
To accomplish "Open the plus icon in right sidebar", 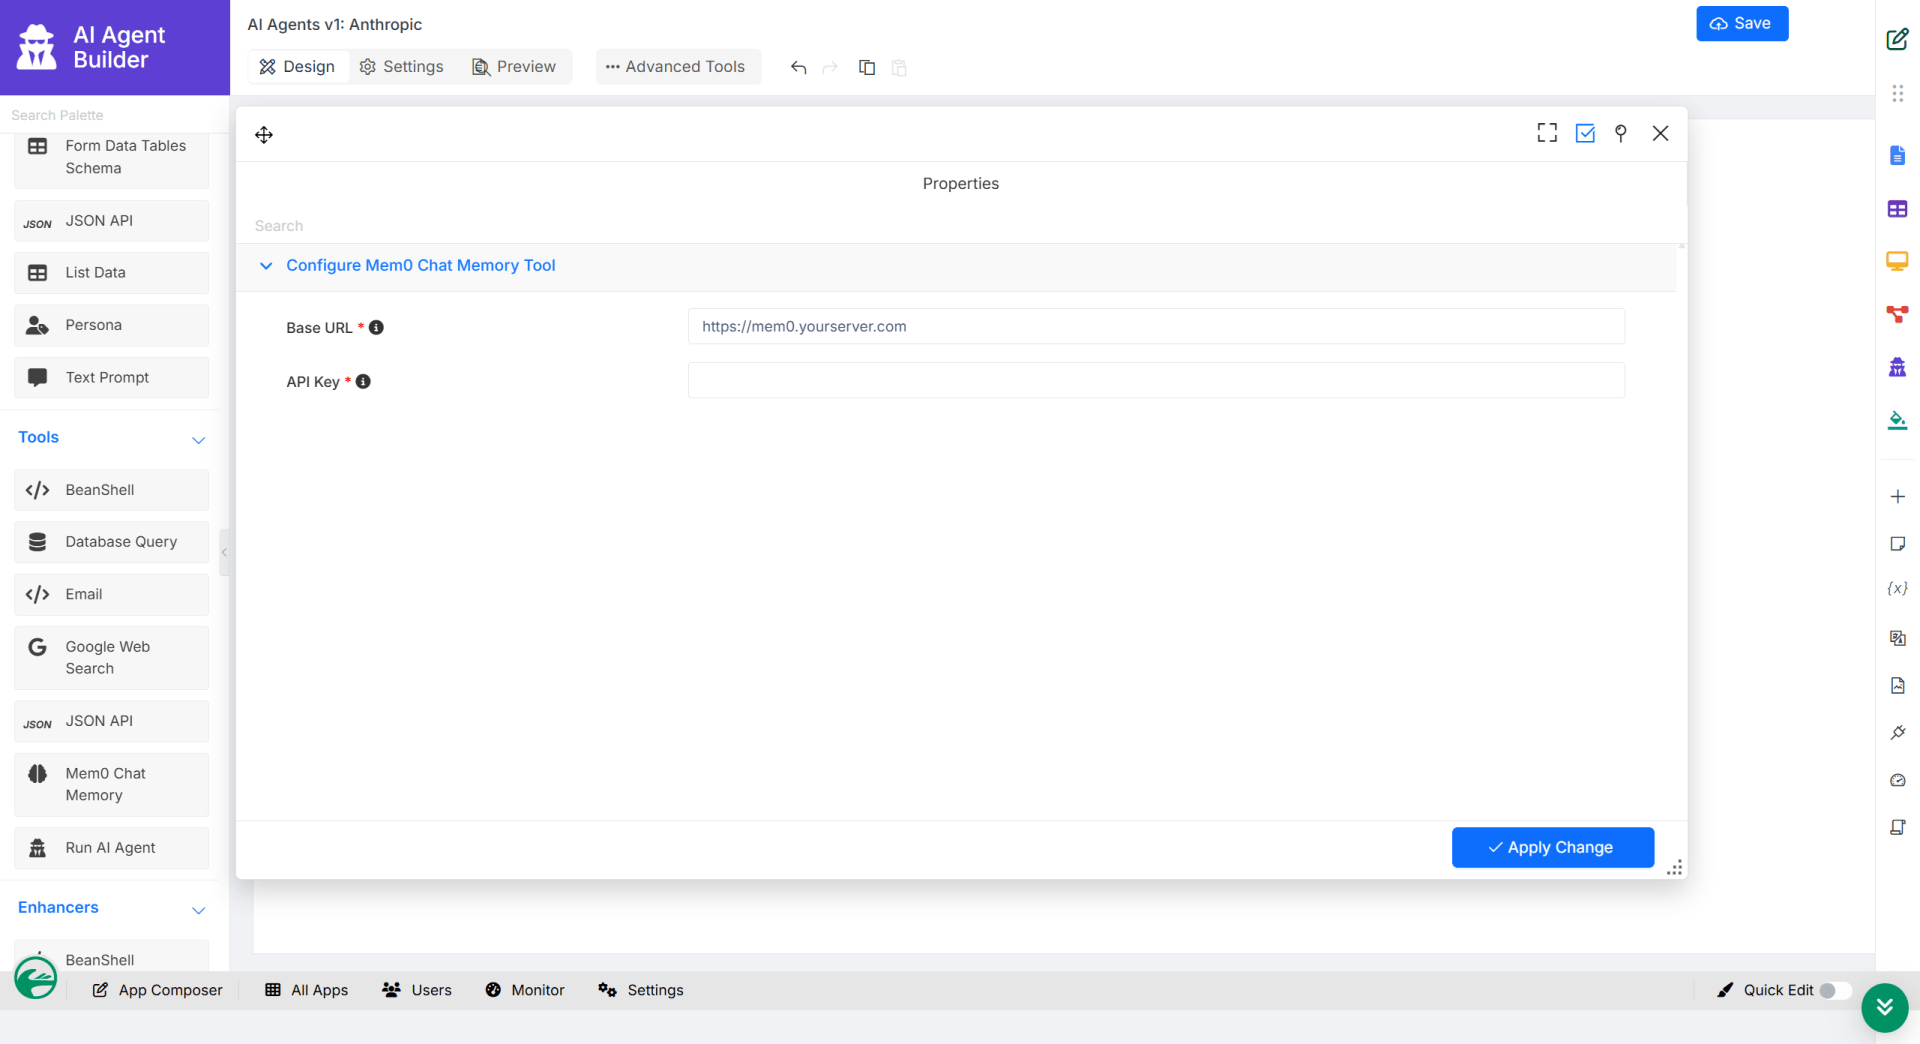I will point(1897,497).
